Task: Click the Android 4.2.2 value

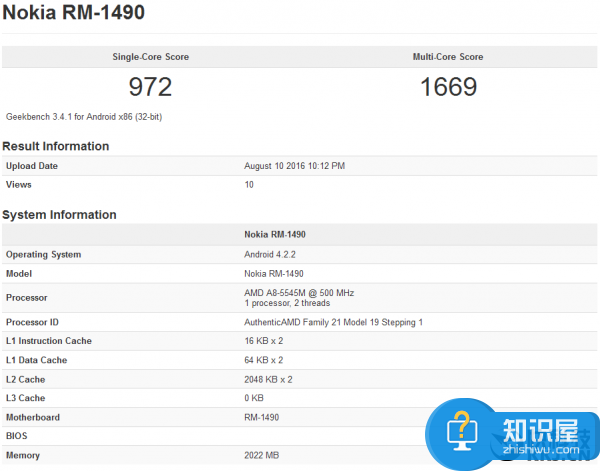Action: [270, 254]
